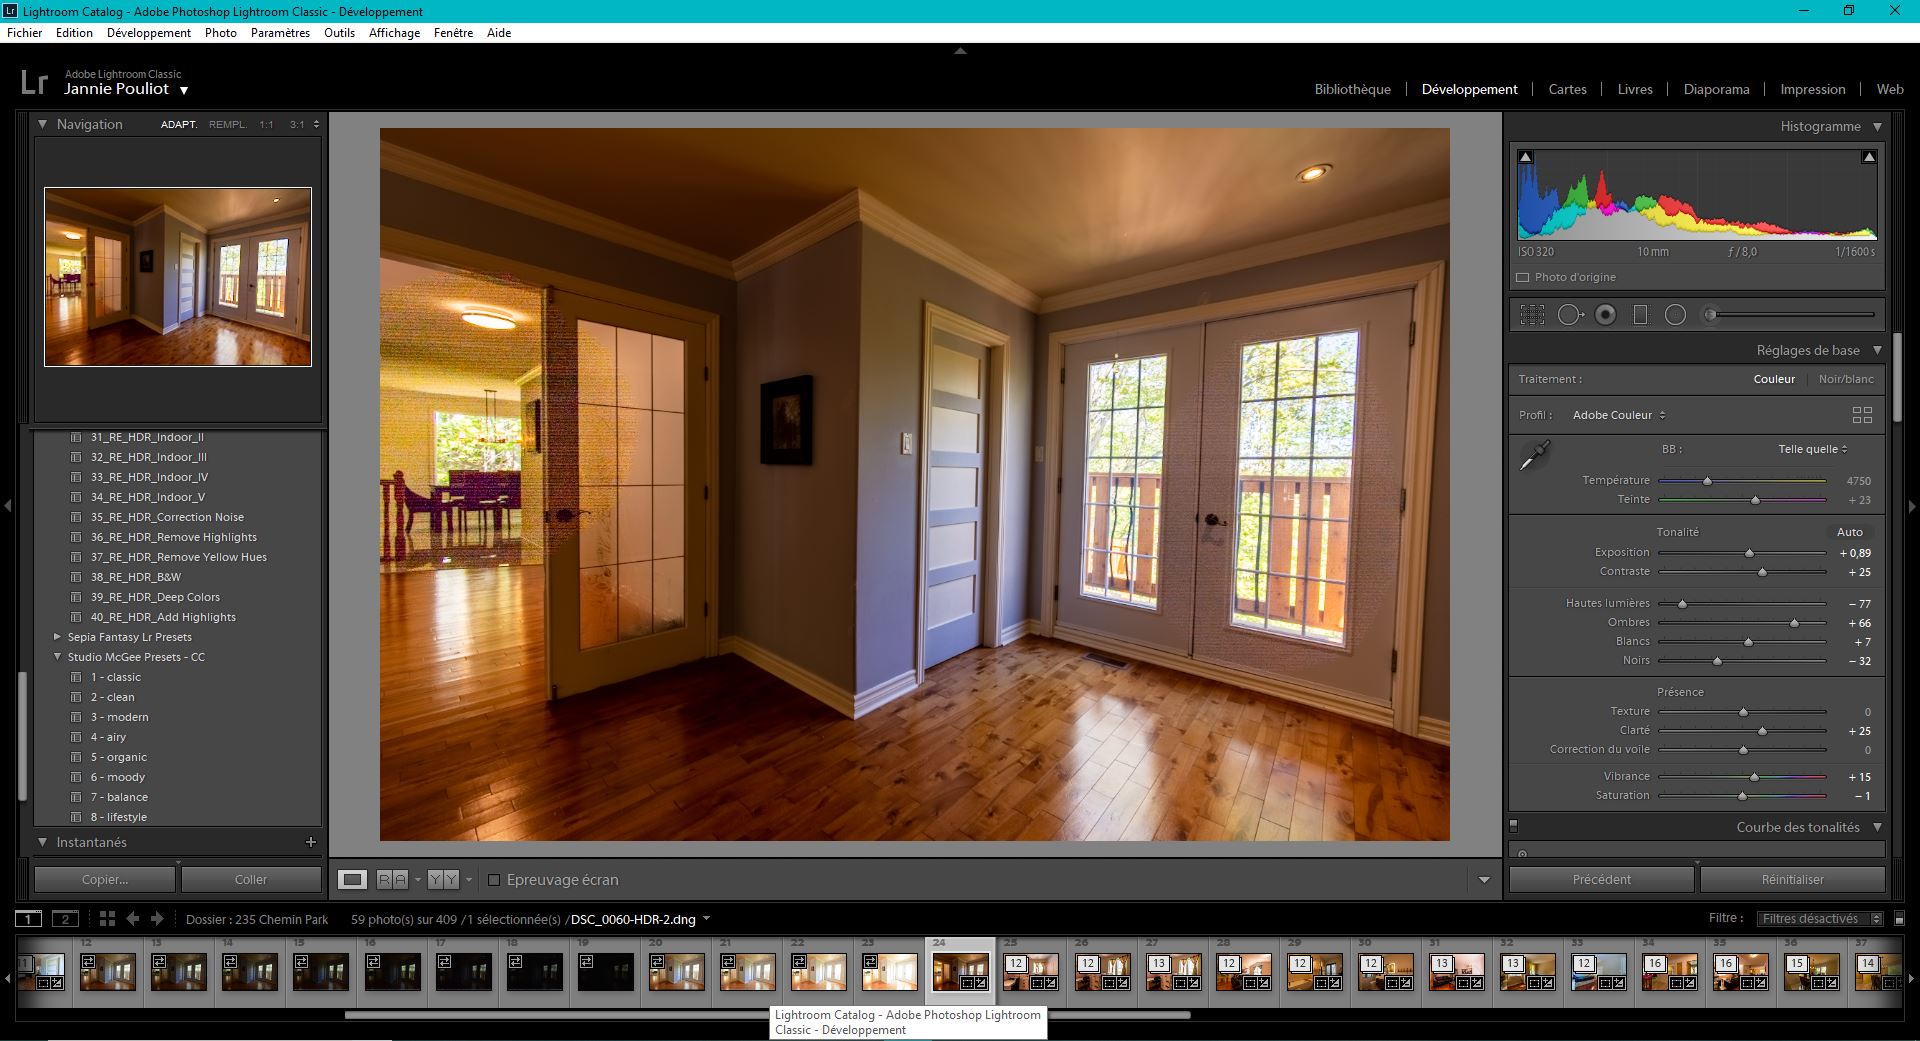The image size is (1920, 1041).
Task: Select the Crop Overlay tool
Action: tap(1532, 314)
